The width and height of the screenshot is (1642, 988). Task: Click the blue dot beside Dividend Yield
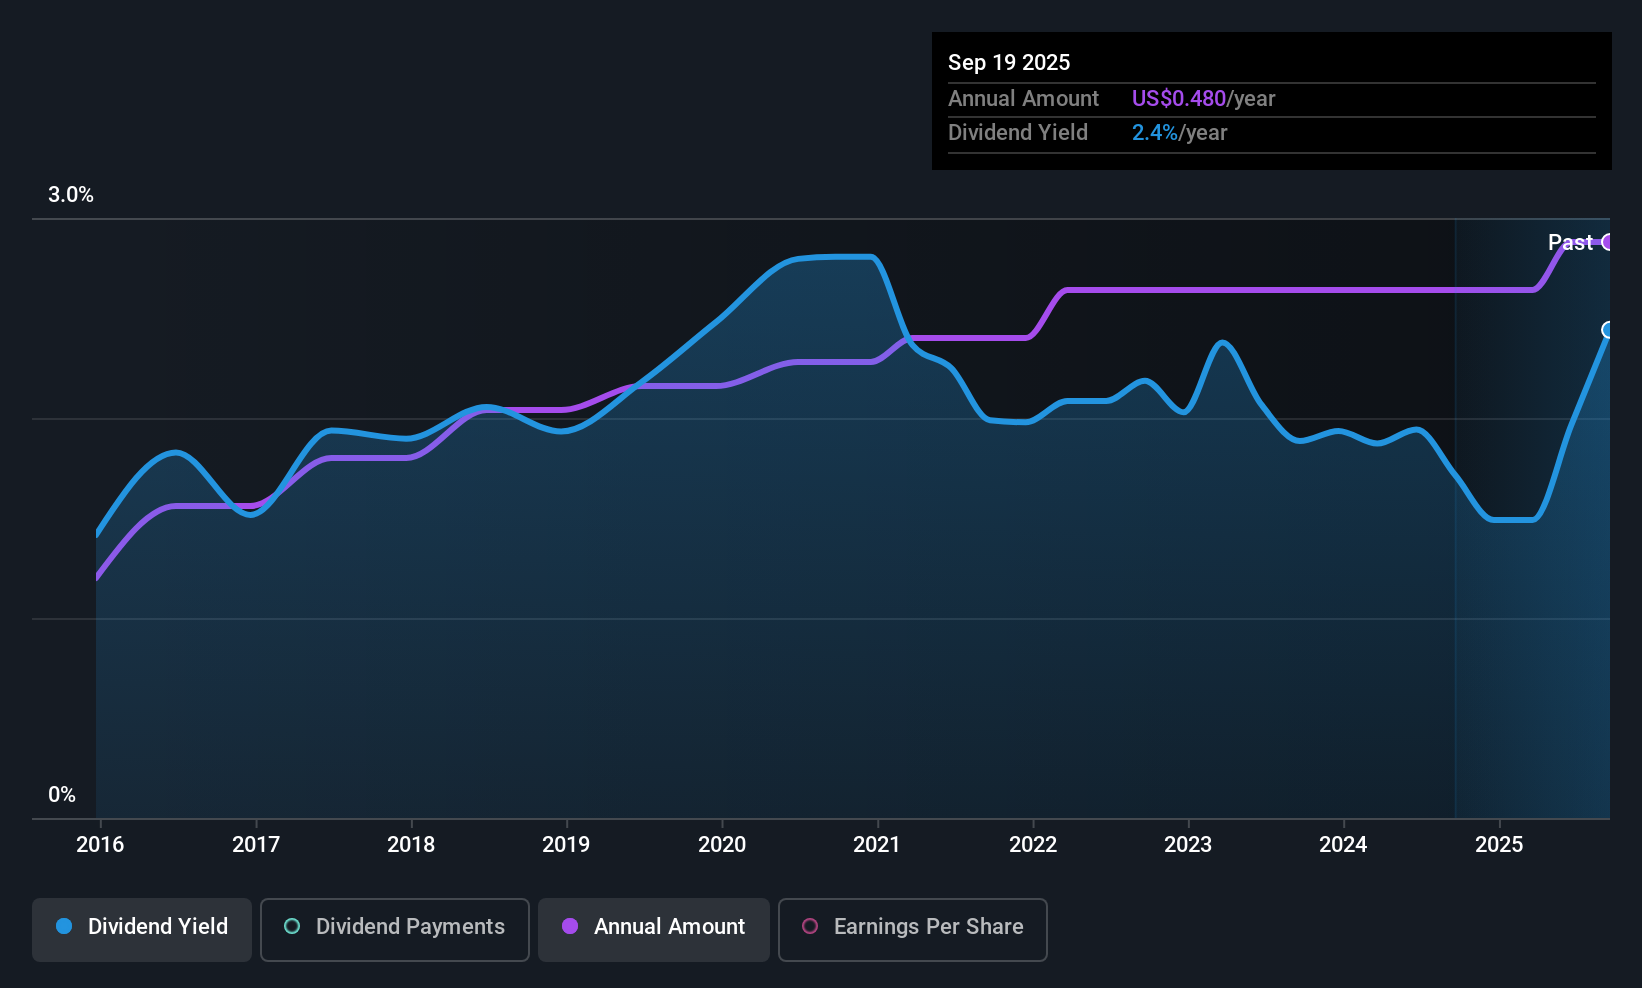(64, 927)
